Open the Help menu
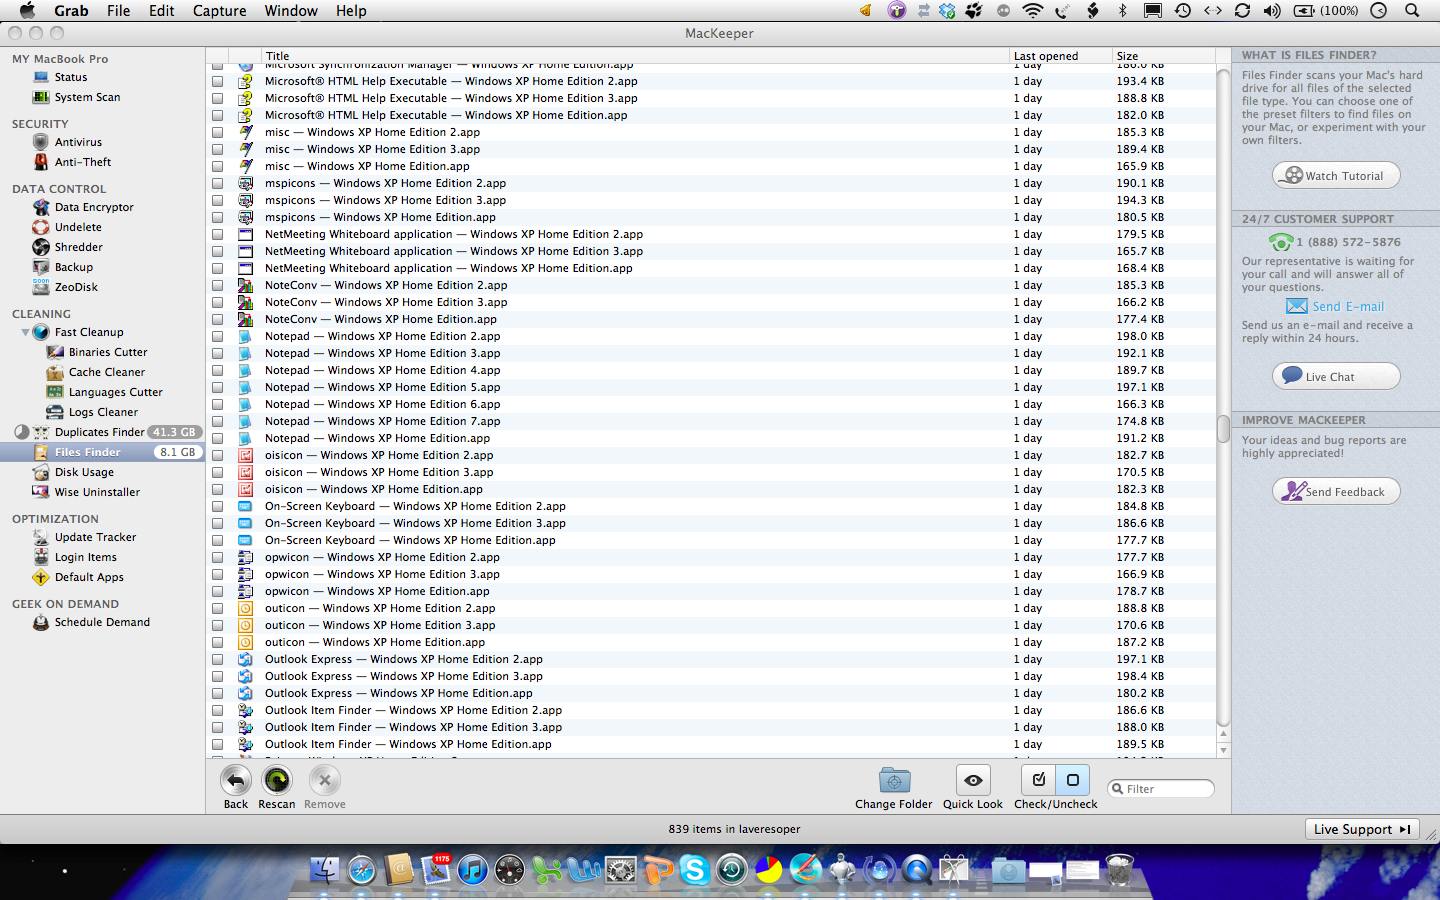 click(351, 11)
